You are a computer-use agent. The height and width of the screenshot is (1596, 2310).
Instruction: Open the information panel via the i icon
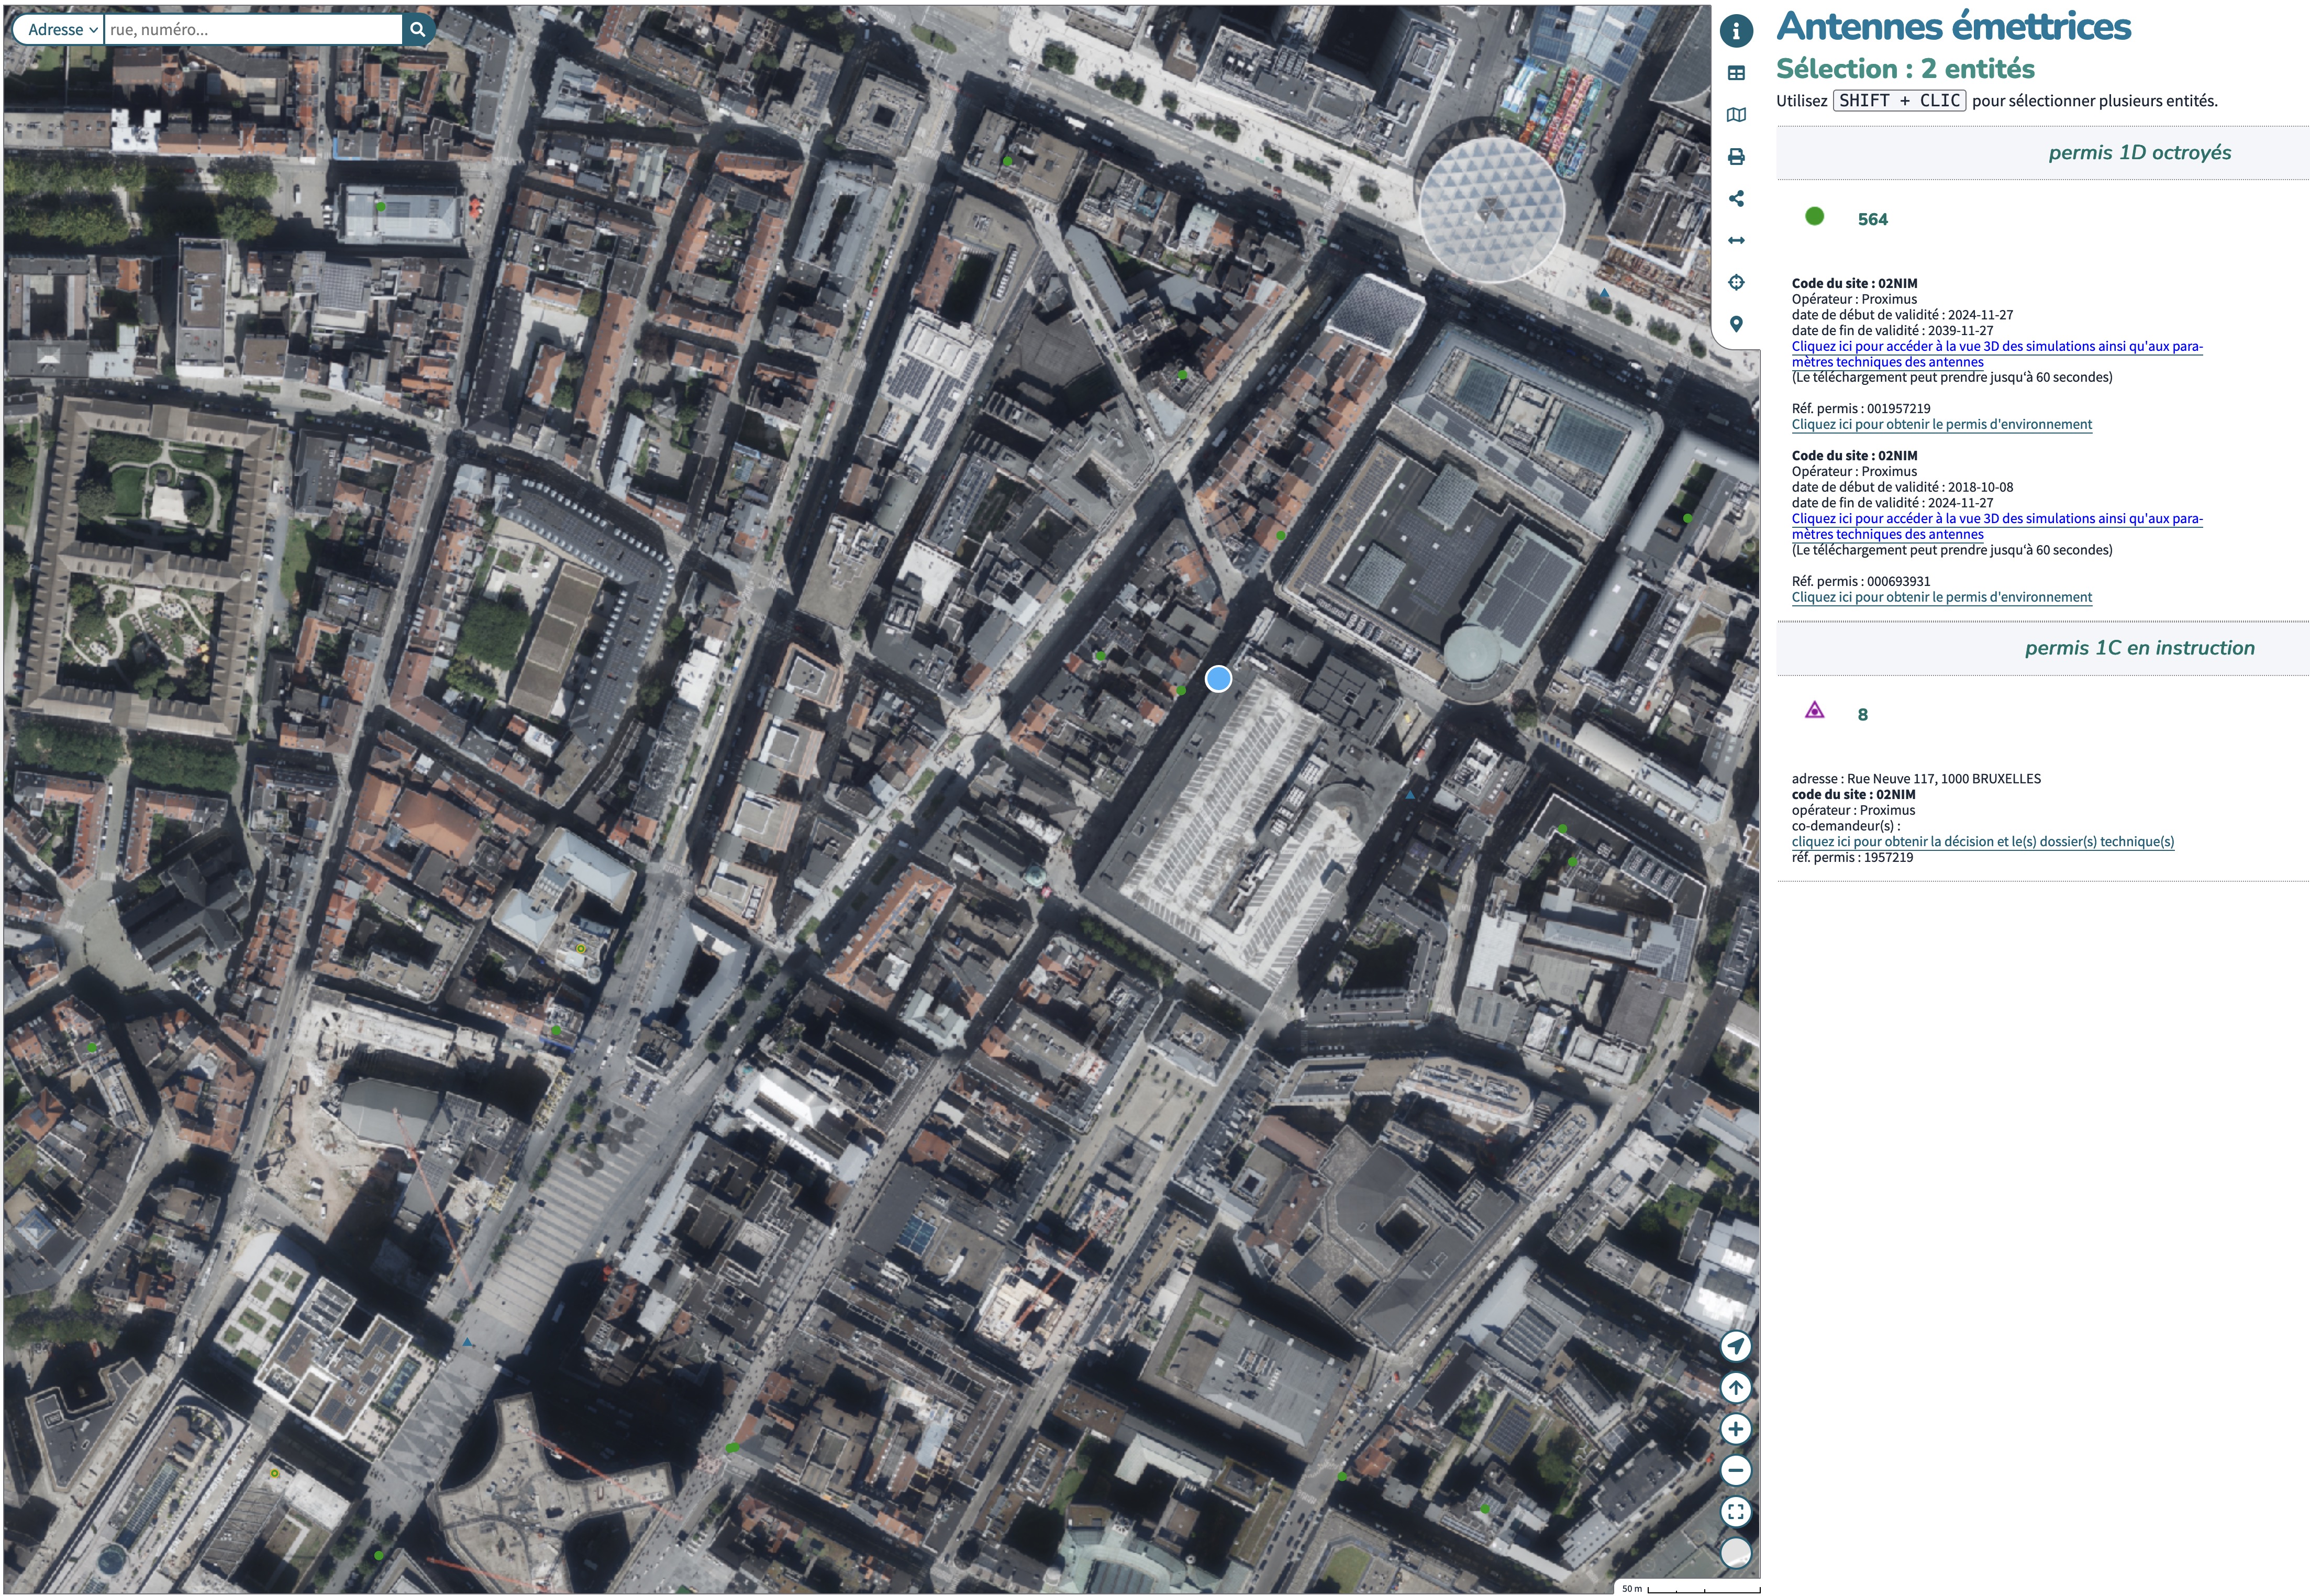pyautogui.click(x=1736, y=31)
